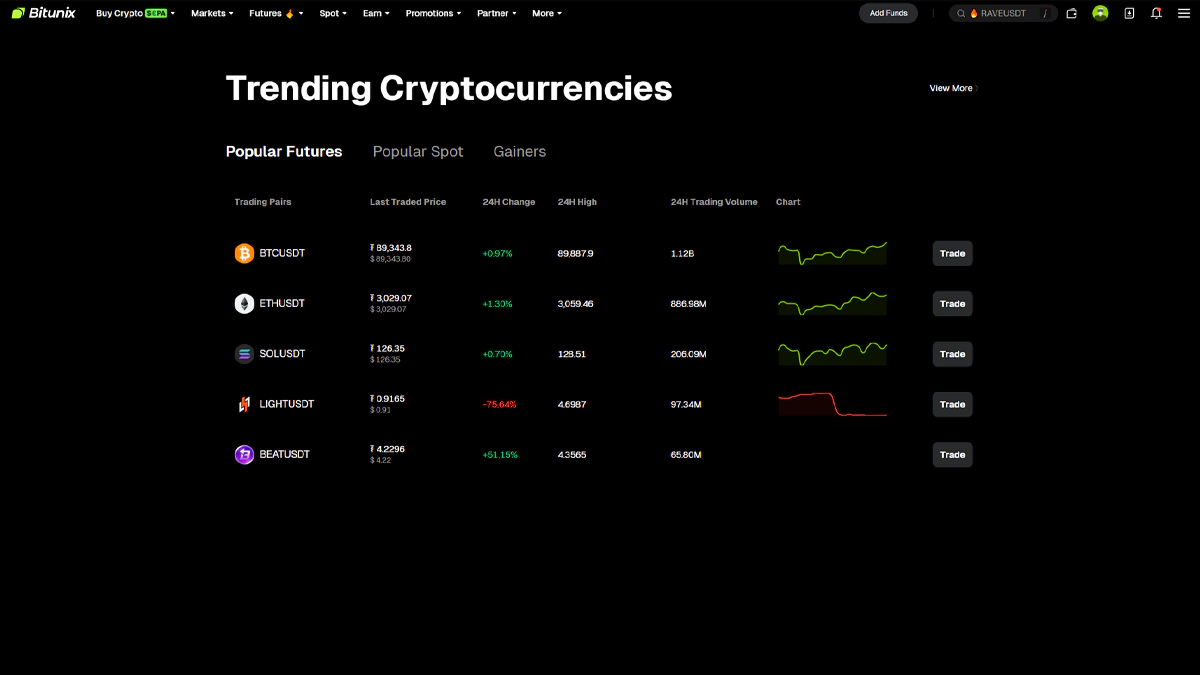Open the hamburger menu icon
The width and height of the screenshot is (1200, 675).
tap(1184, 13)
